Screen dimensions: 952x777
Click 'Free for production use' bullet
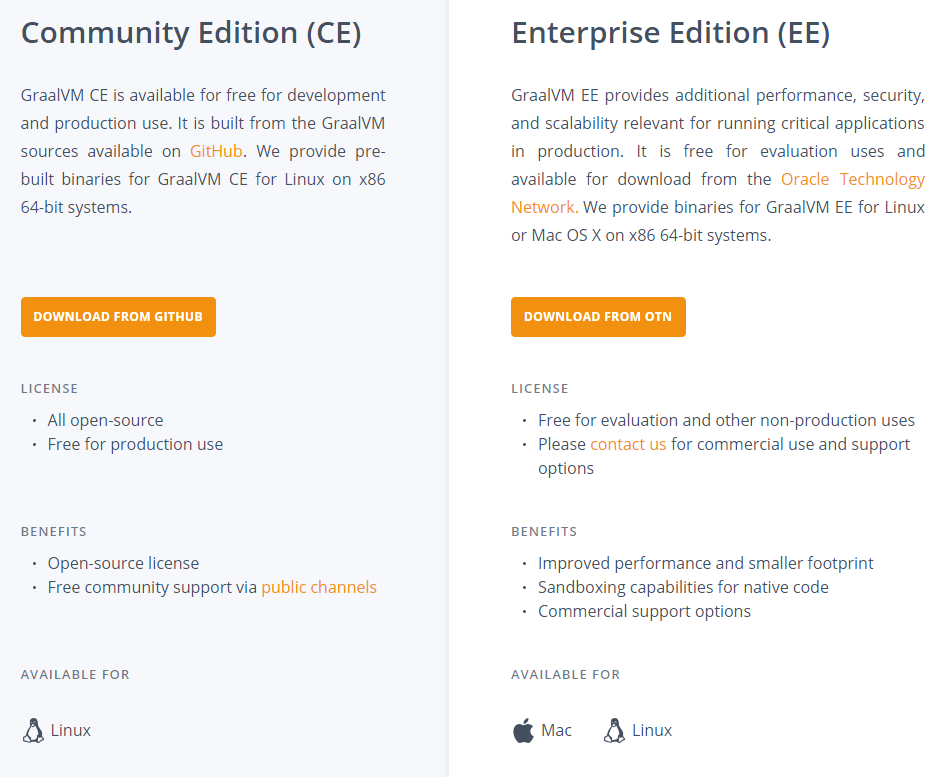[x=135, y=444]
